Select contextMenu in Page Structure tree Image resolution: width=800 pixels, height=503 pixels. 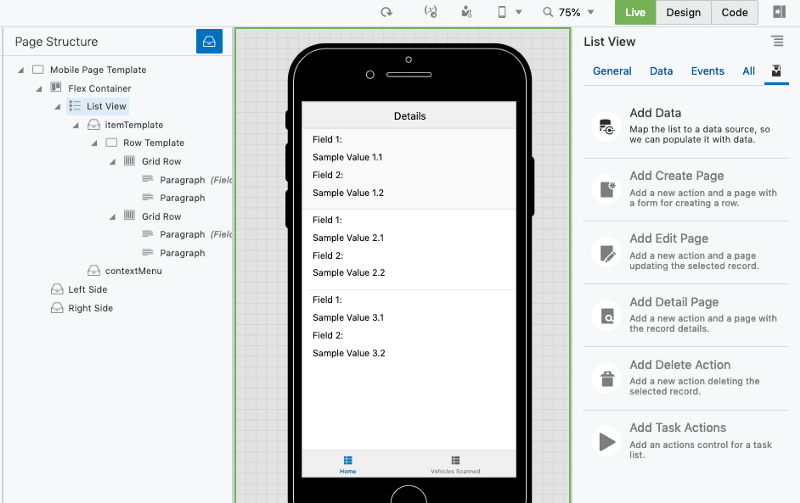coord(133,271)
